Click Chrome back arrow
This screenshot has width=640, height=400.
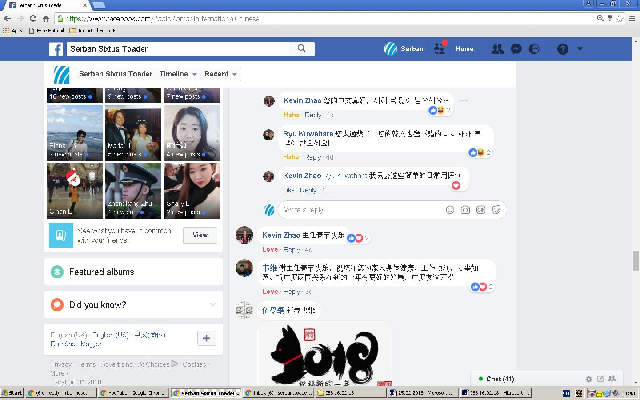(x=7, y=18)
